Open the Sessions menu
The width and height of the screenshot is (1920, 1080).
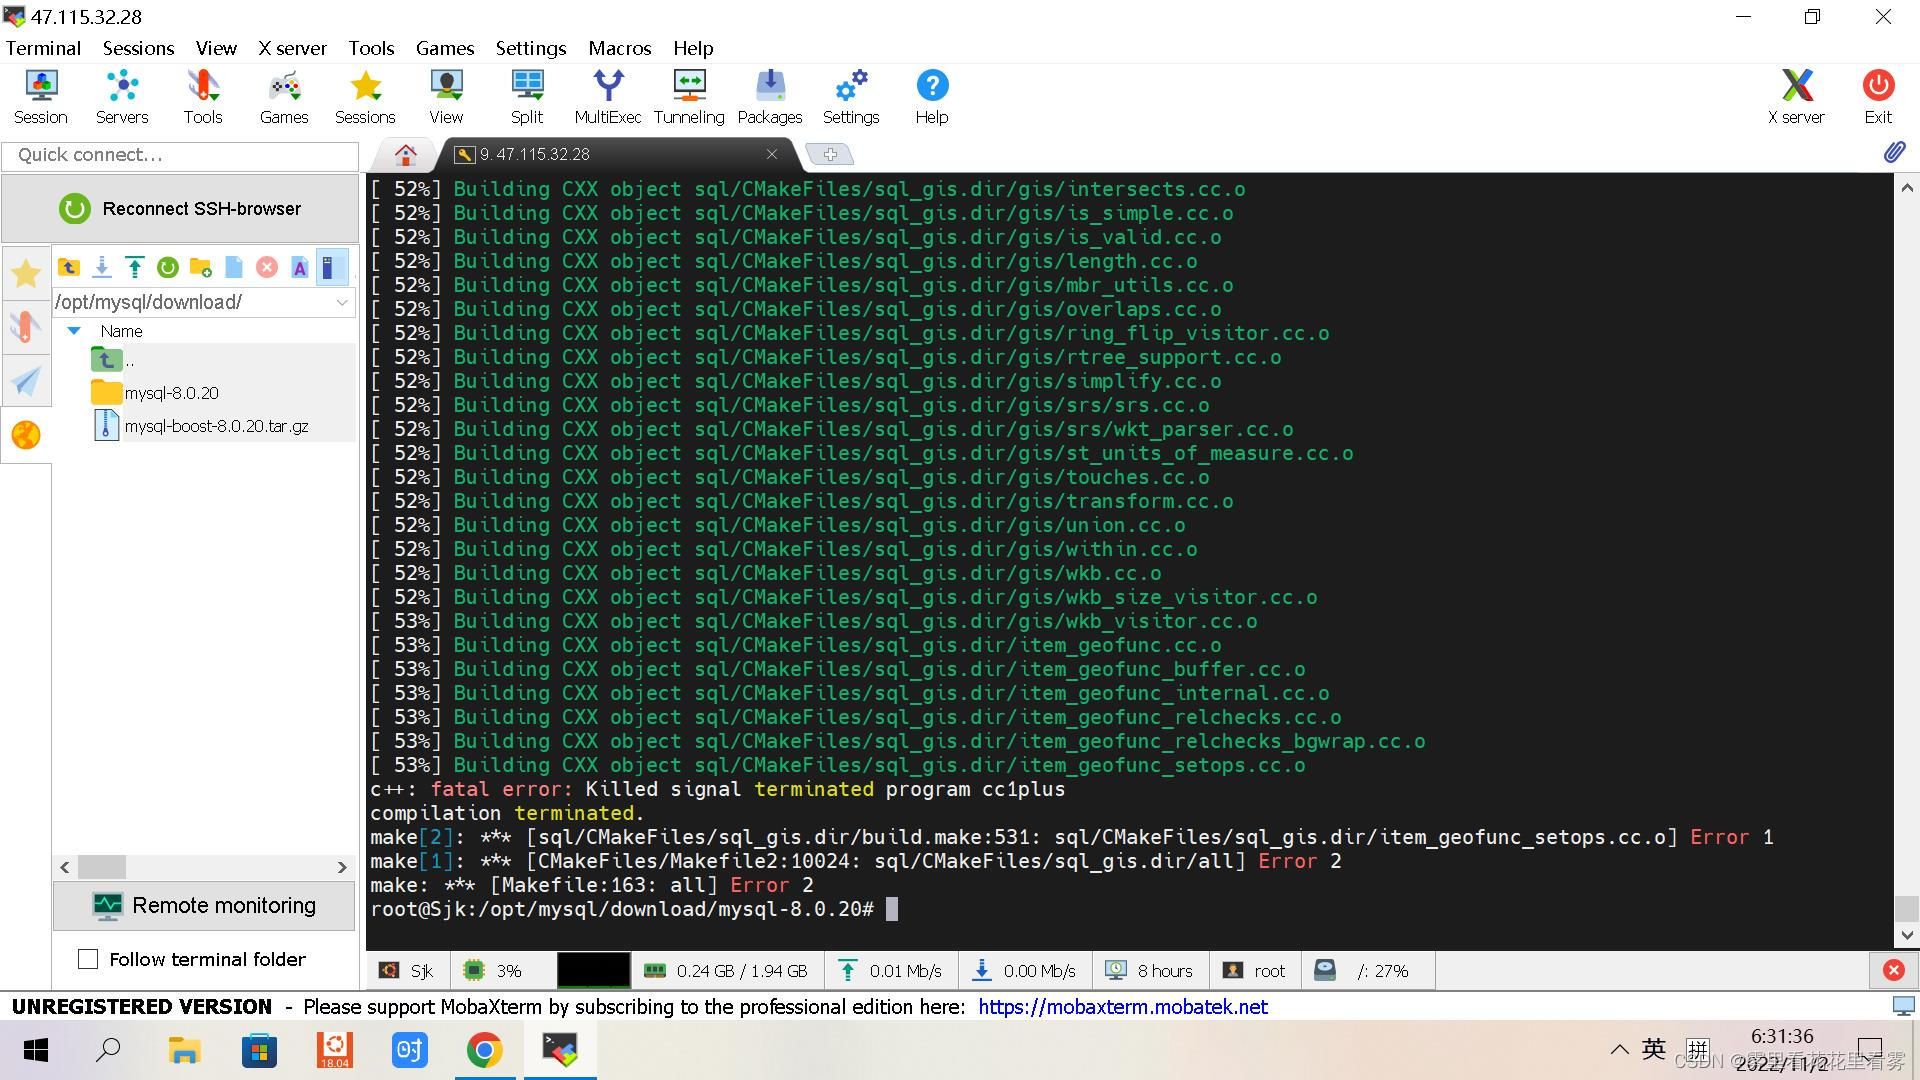coord(138,48)
